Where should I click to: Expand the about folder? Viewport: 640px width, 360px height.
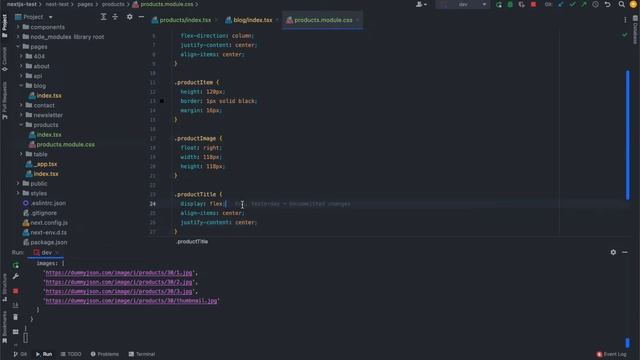click(21, 66)
